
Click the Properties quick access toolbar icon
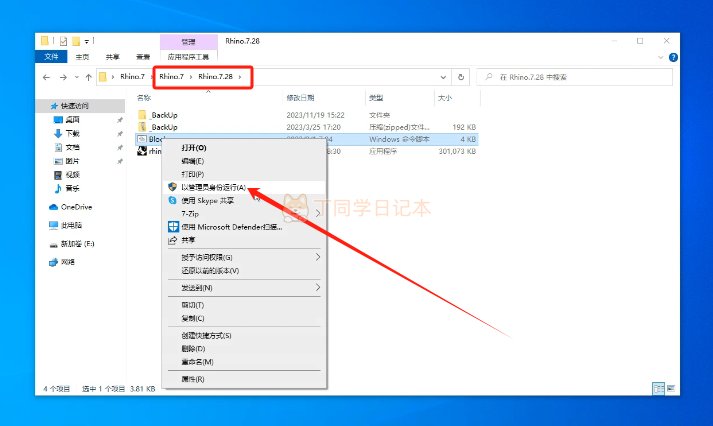point(63,41)
